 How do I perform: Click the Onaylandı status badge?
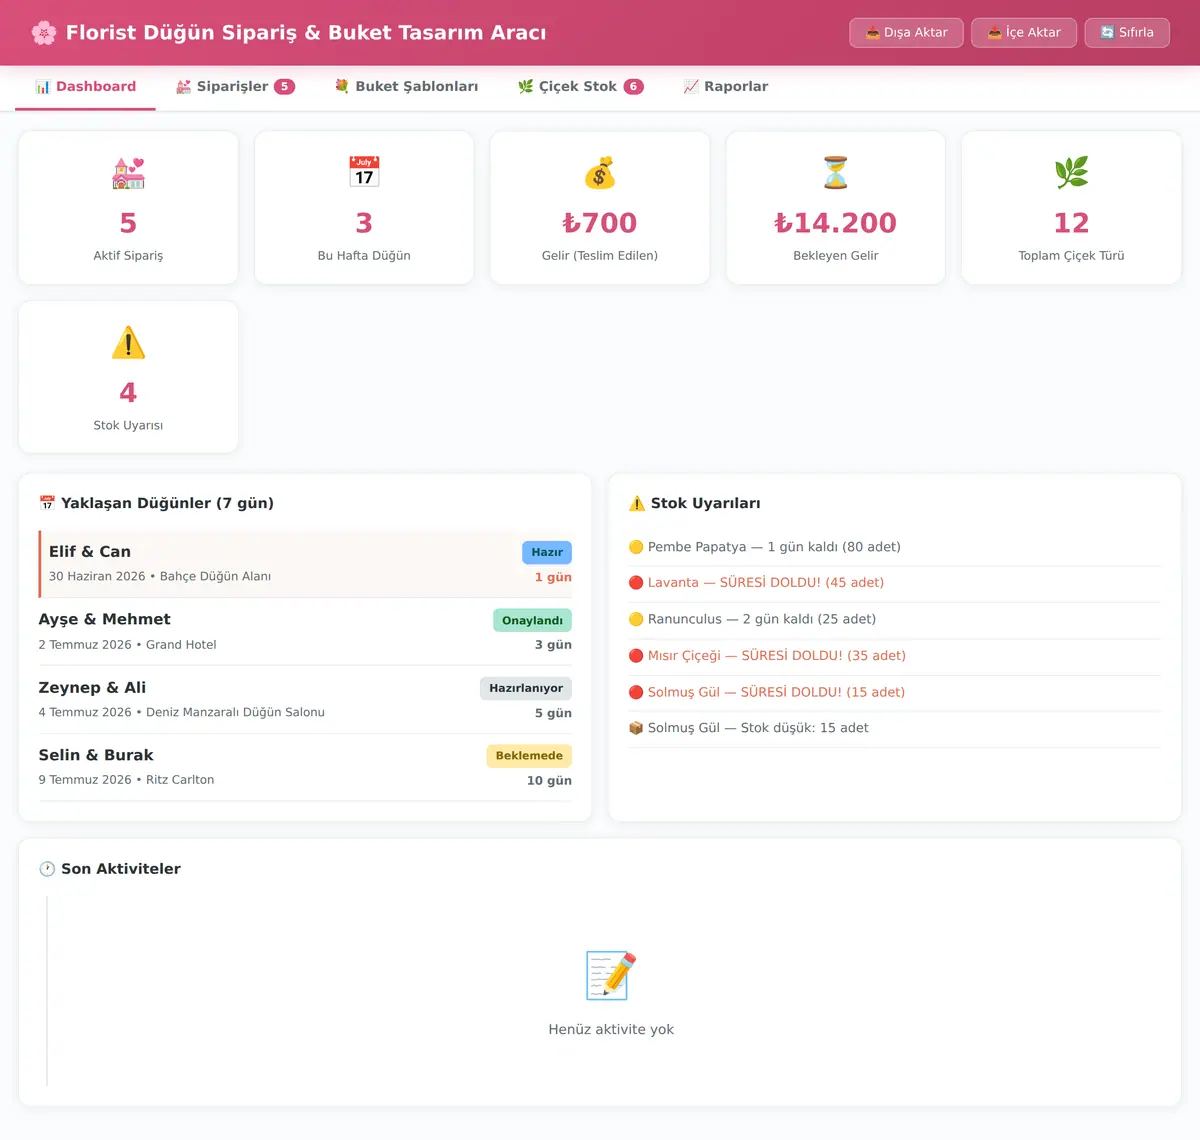click(532, 620)
